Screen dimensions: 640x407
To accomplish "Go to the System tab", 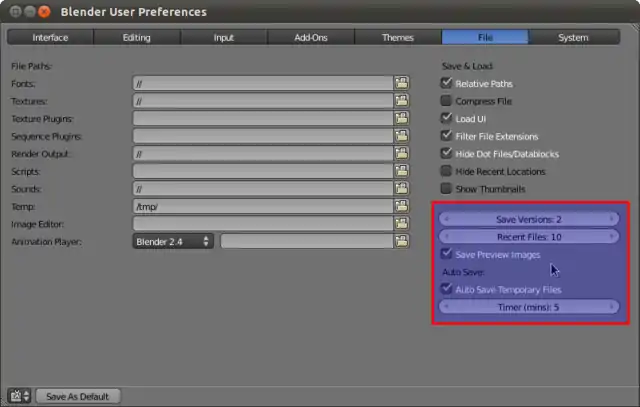I will (x=573, y=37).
